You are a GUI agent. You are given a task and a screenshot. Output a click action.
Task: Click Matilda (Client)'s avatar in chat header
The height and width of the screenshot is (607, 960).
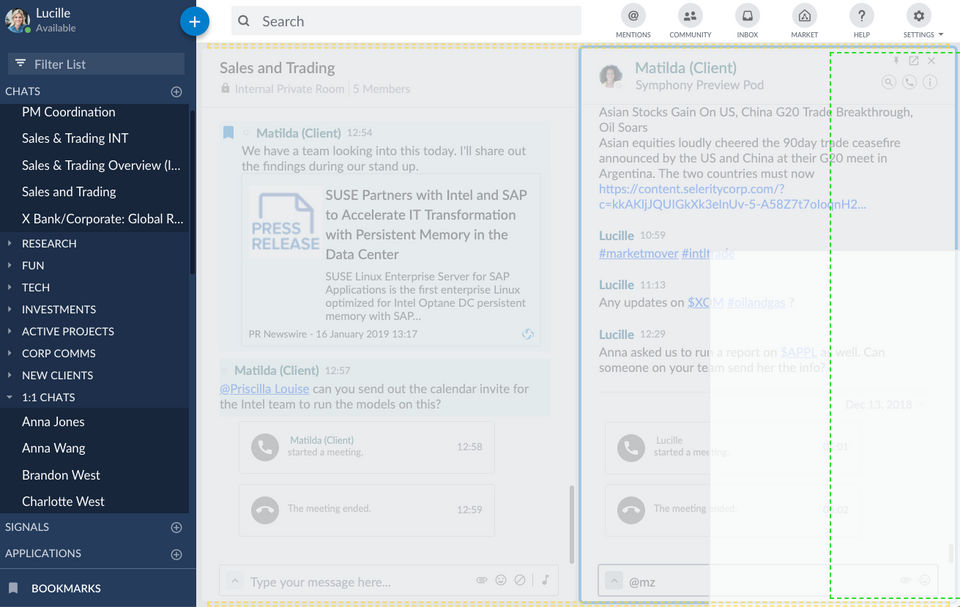pyautogui.click(x=610, y=76)
